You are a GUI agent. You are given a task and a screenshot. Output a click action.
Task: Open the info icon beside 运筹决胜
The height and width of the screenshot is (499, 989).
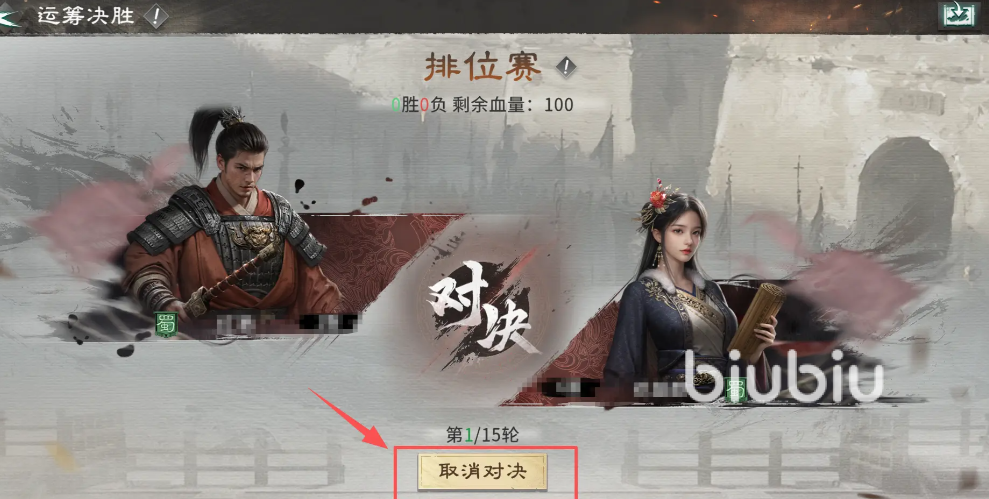click(x=156, y=16)
